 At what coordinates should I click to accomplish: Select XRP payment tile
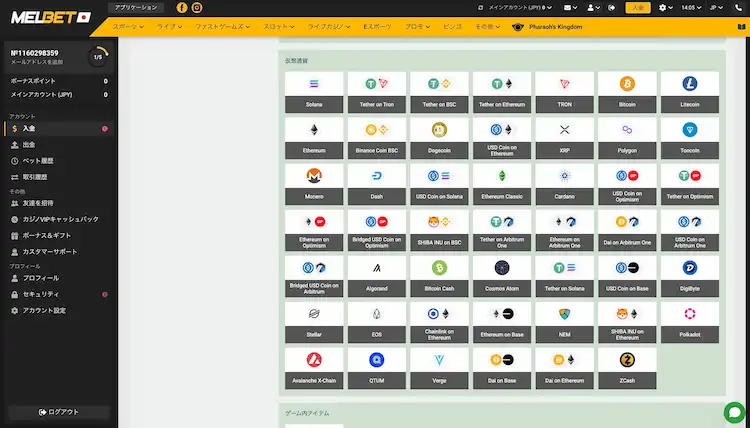564,138
